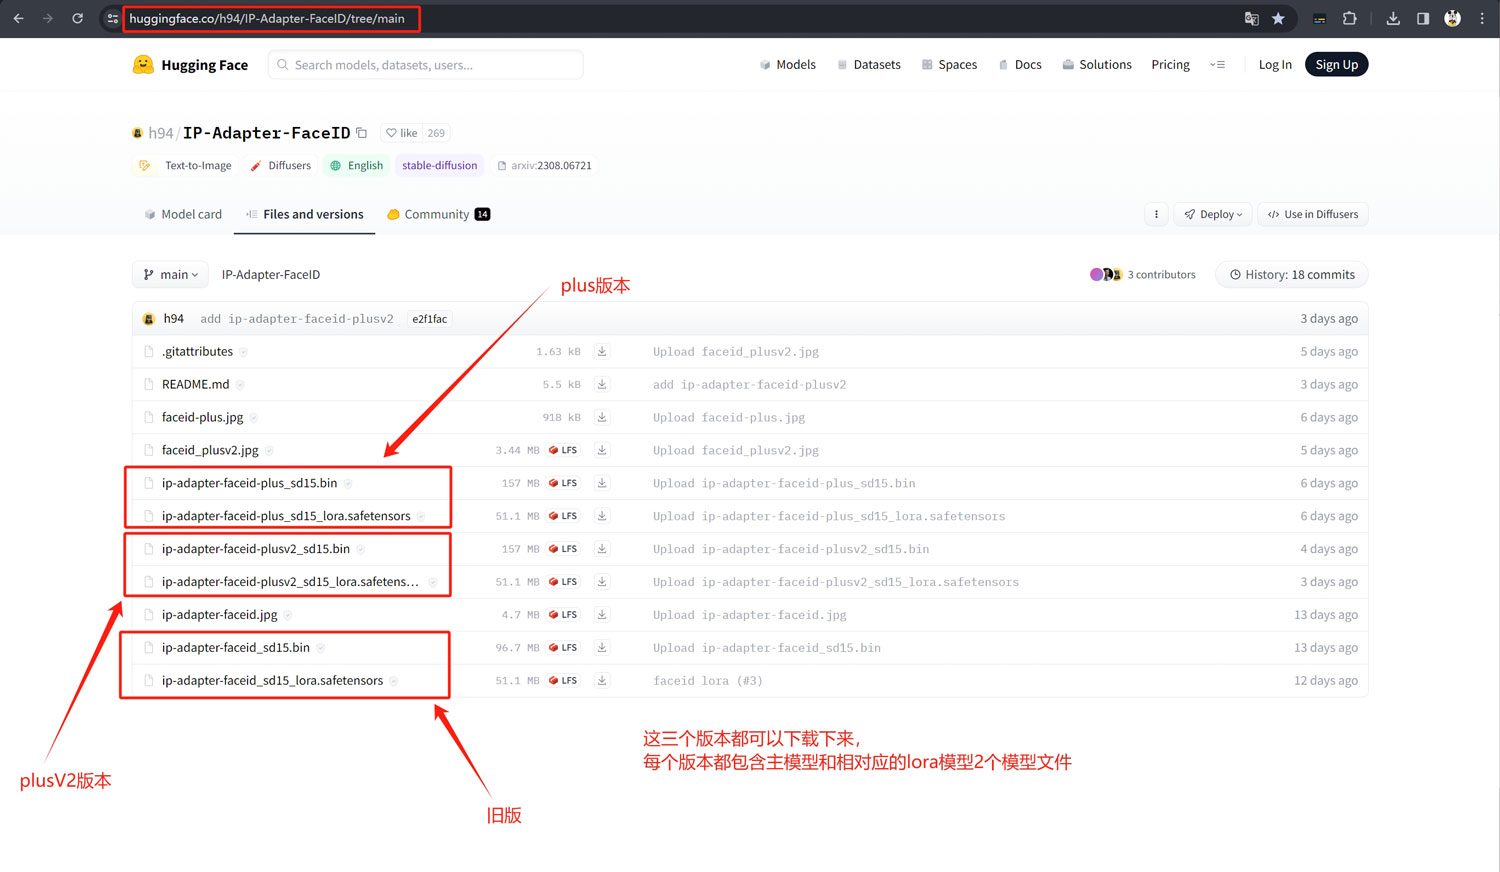
Task: Open the browser extensions puzzle icon
Action: (x=1349, y=18)
